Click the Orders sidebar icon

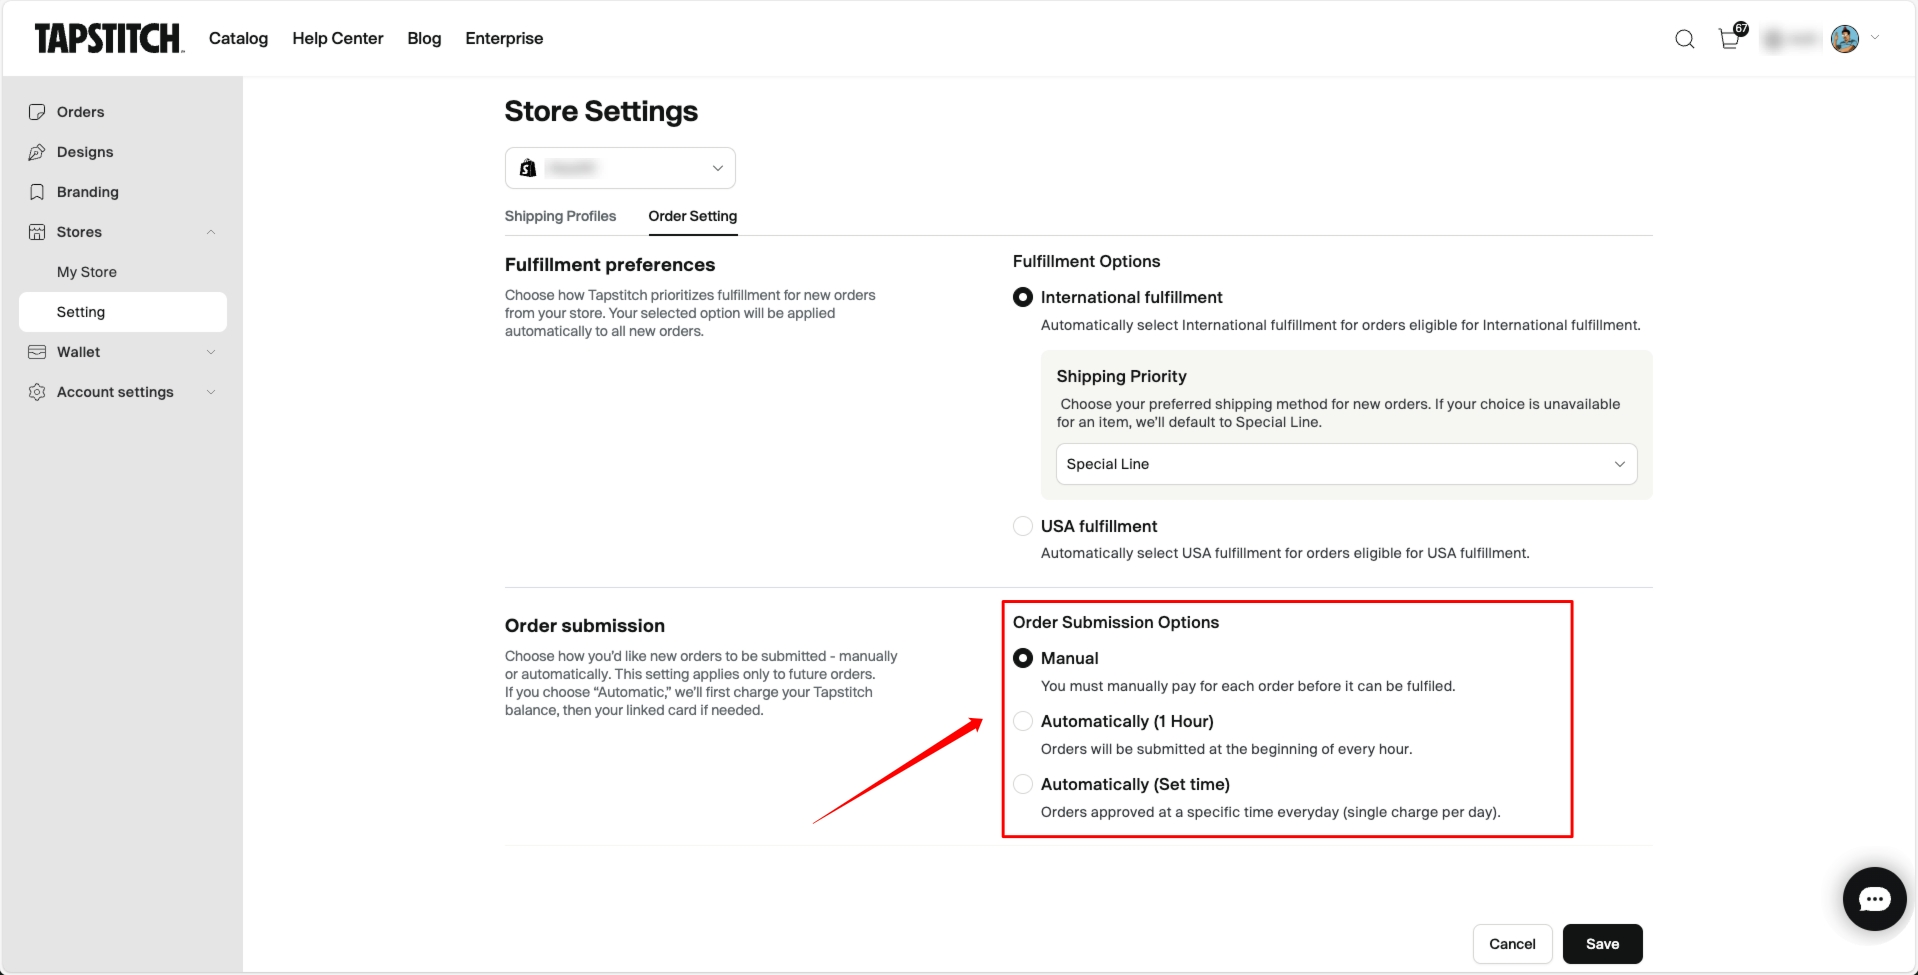37,112
